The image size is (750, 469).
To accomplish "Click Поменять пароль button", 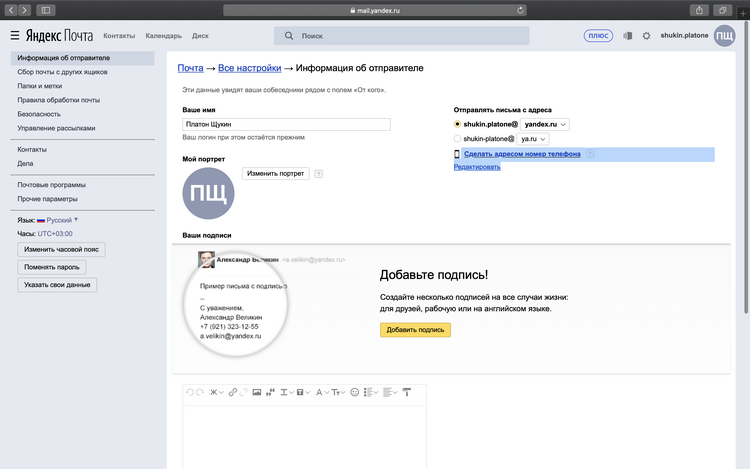I will pyautogui.click(x=52, y=267).
